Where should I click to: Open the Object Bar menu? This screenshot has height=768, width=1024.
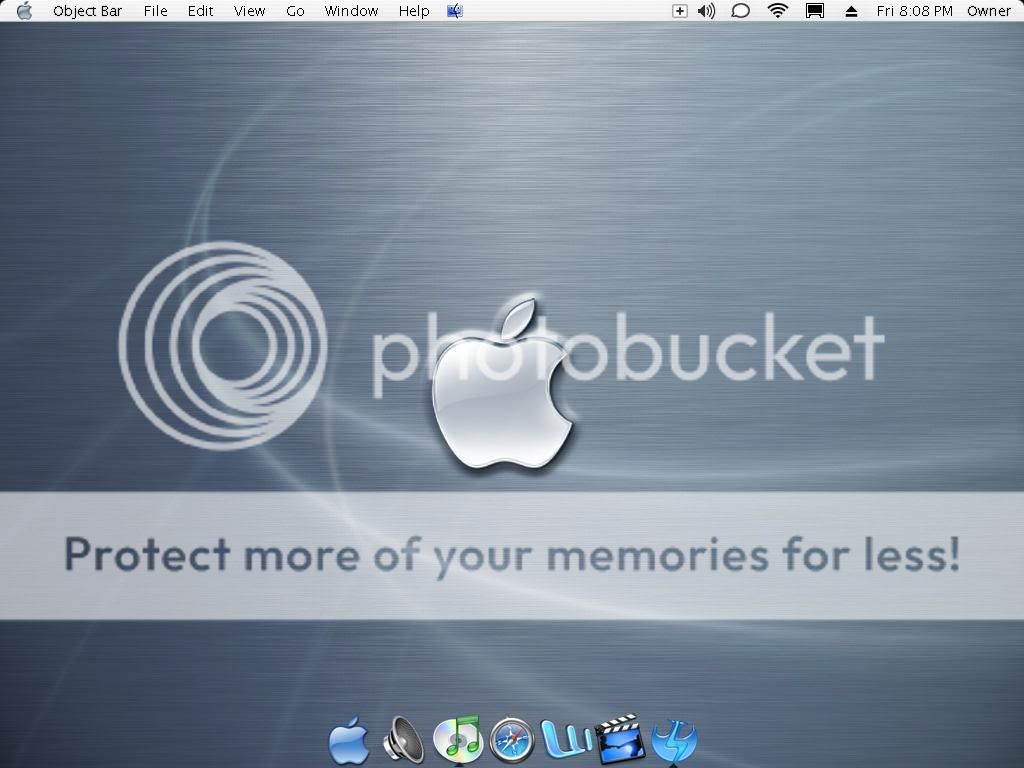pyautogui.click(x=87, y=11)
